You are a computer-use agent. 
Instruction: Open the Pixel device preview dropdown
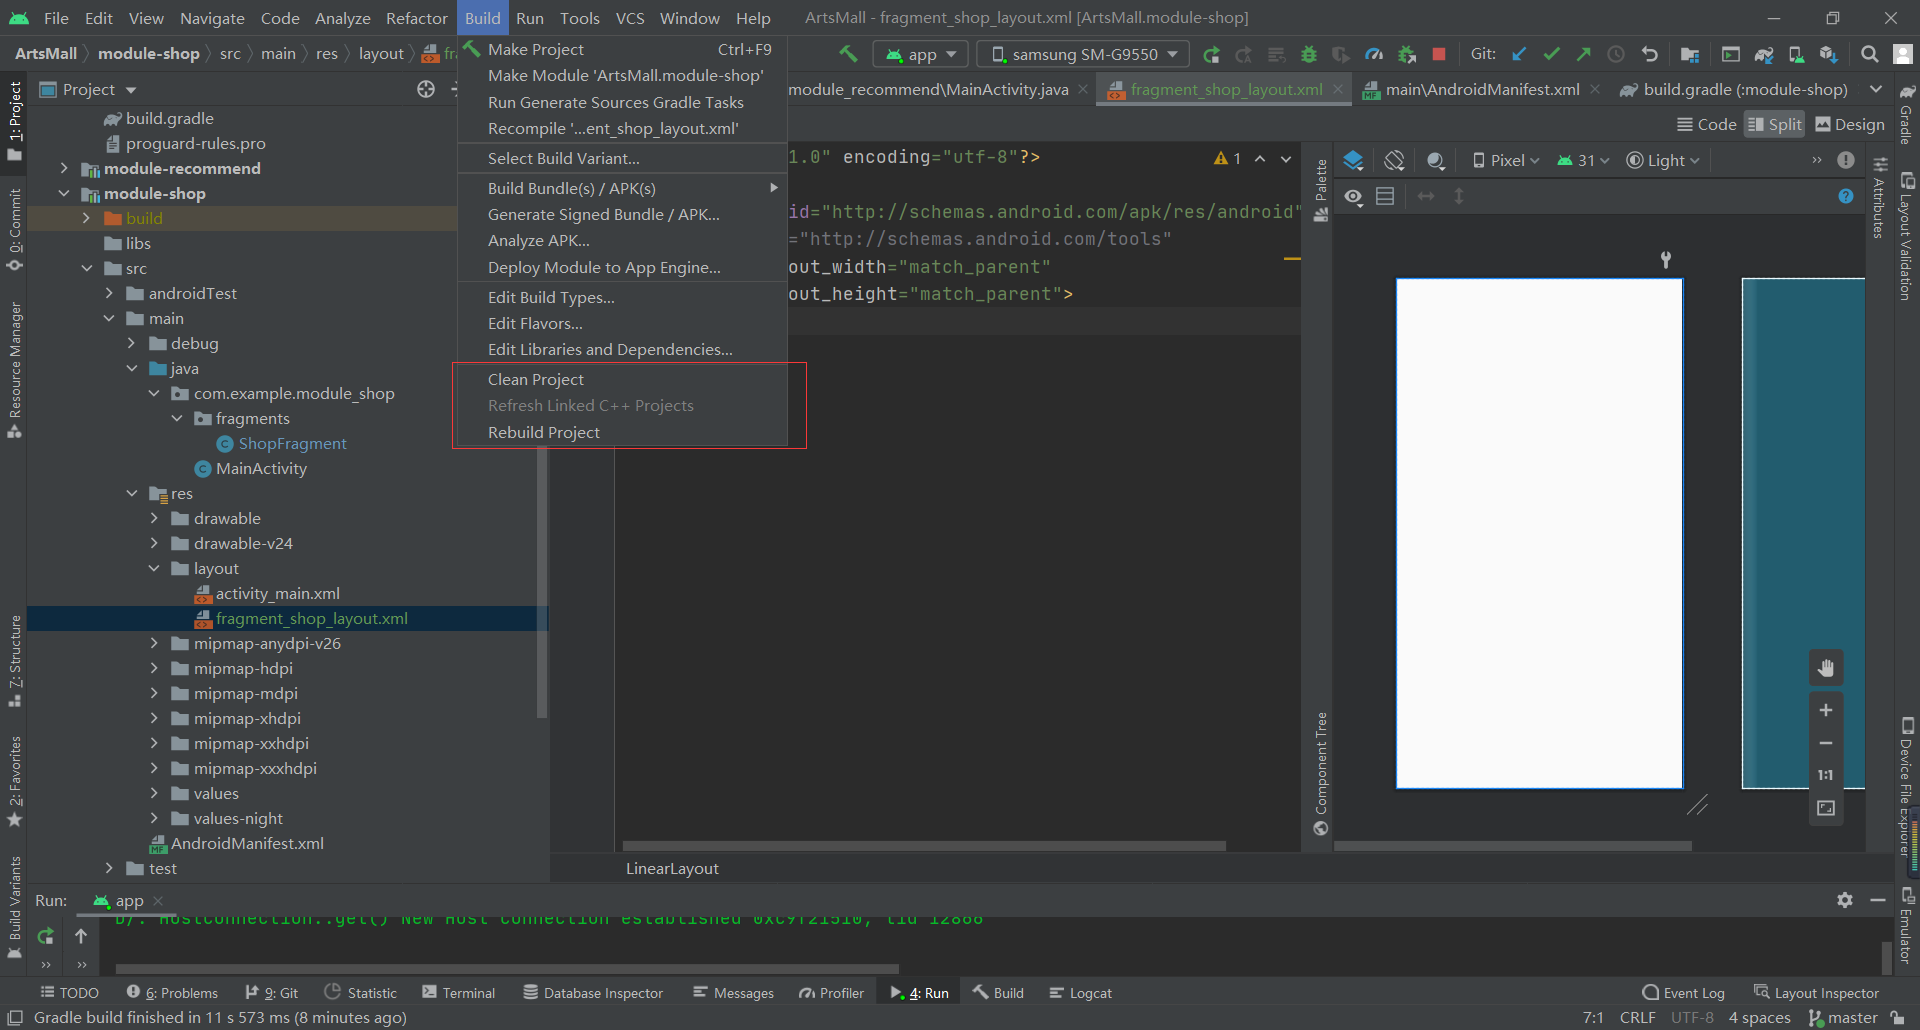pyautogui.click(x=1506, y=160)
